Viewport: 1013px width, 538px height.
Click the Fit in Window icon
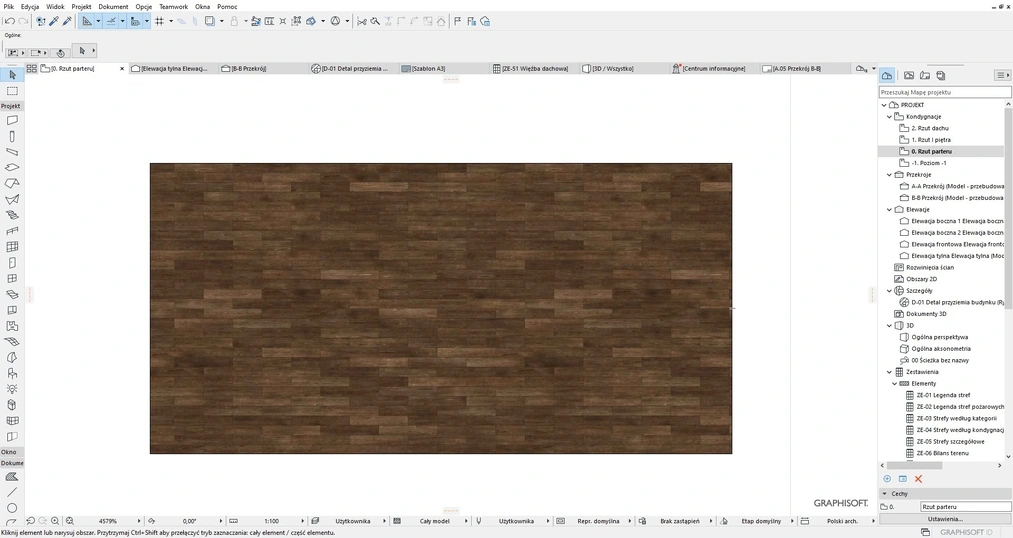(x=70, y=521)
